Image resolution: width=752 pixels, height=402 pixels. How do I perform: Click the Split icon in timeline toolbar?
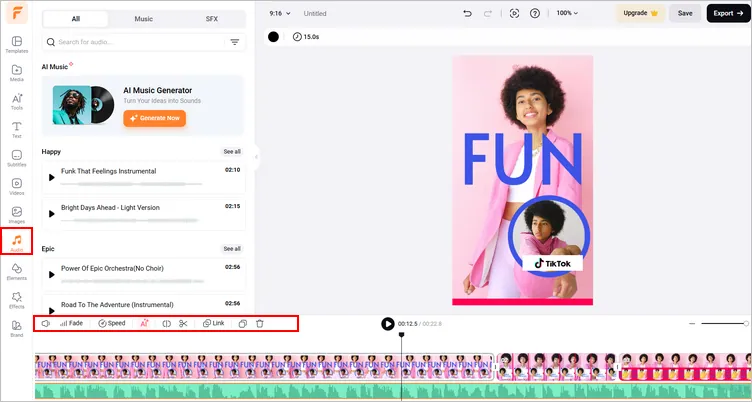166,323
